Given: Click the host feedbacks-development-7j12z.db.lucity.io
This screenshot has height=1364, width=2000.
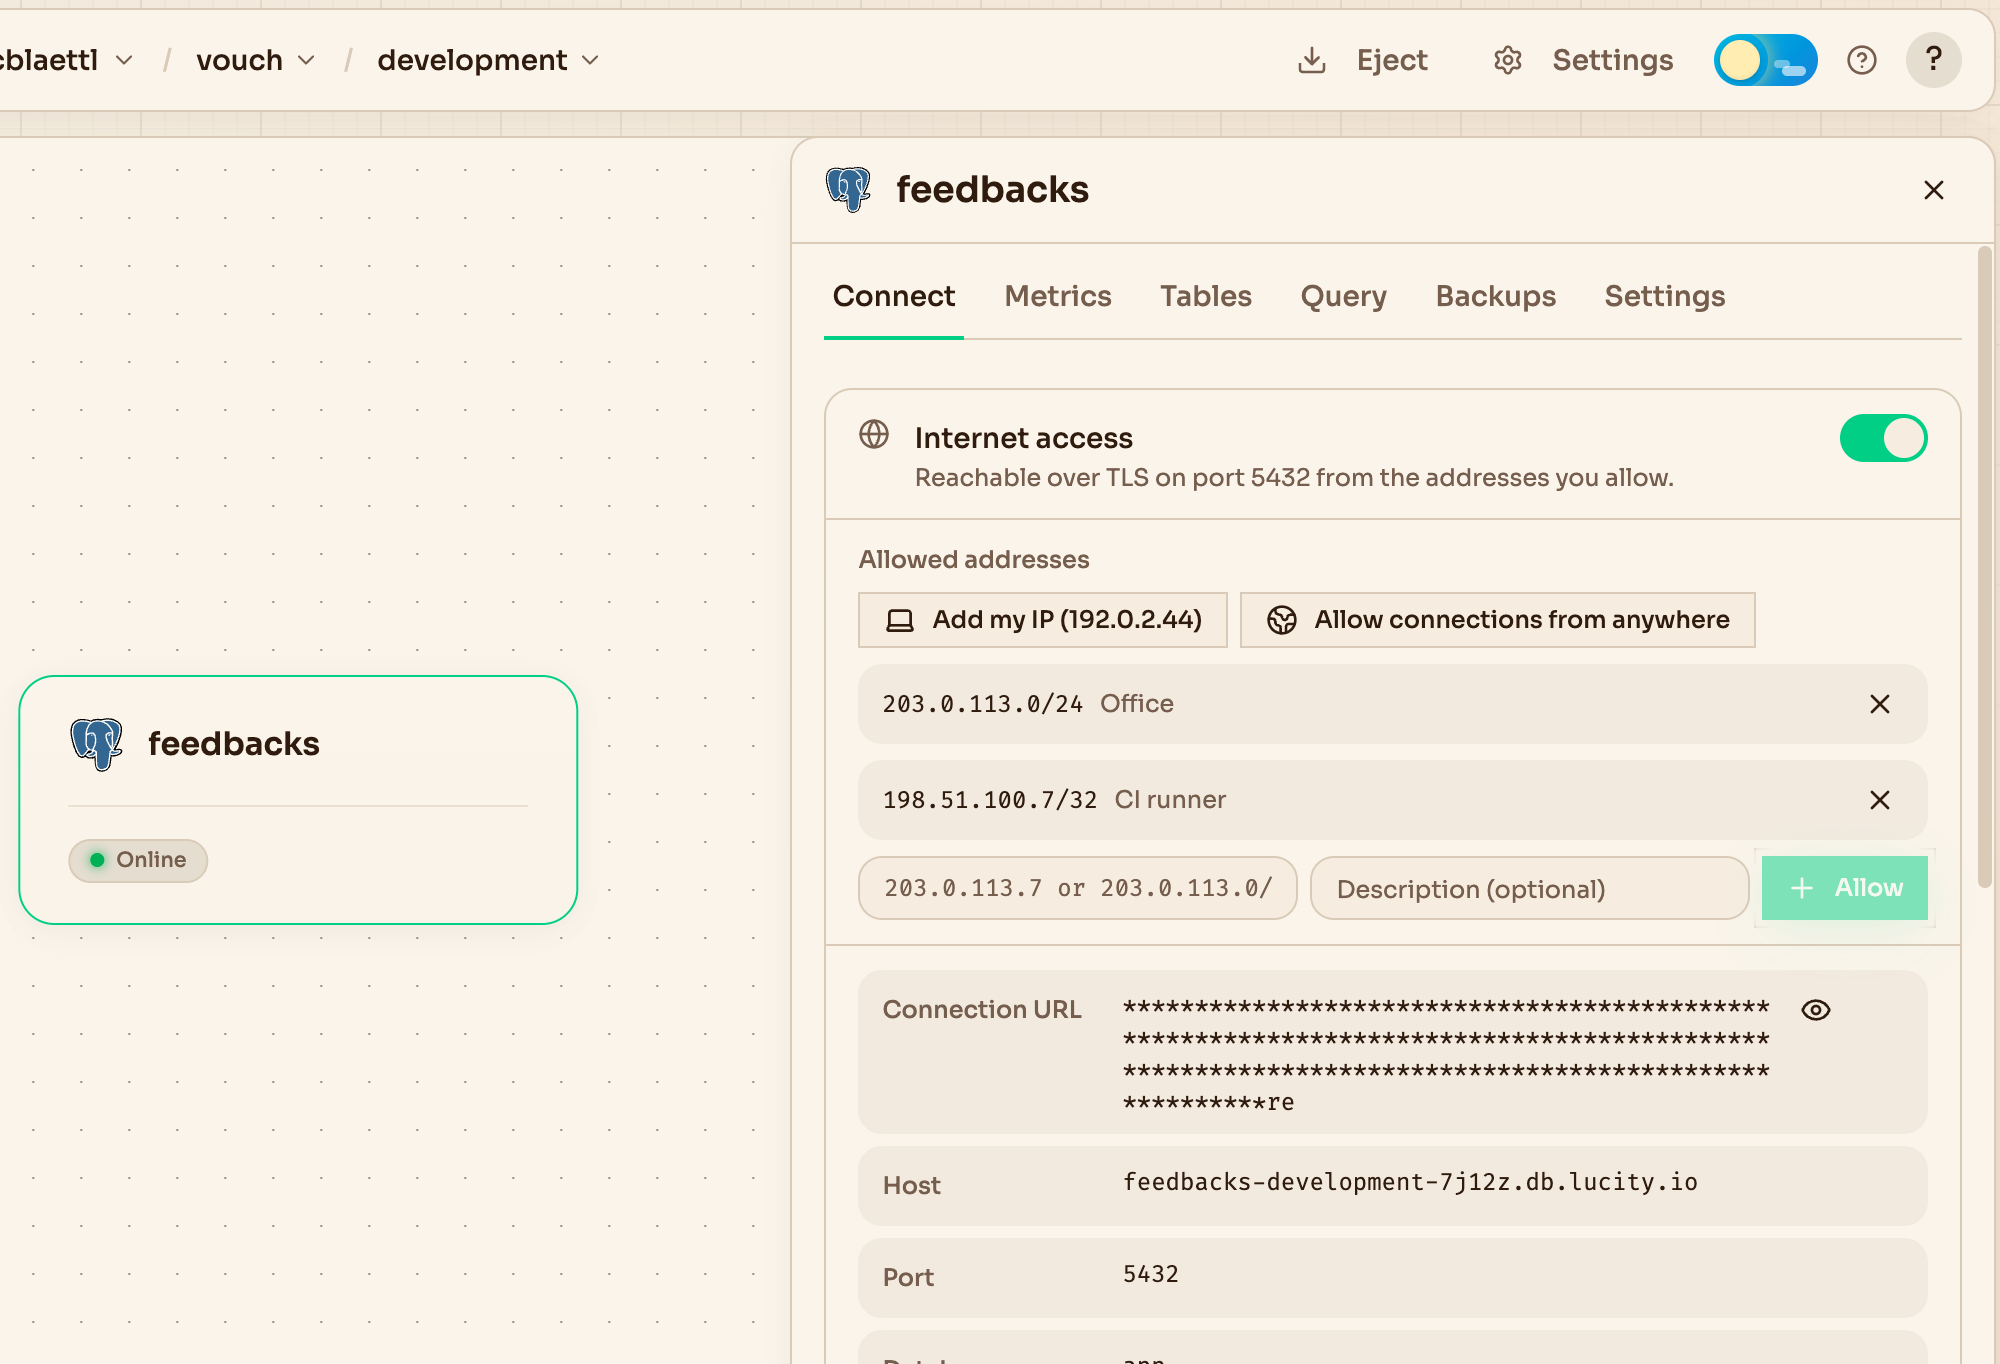Looking at the screenshot, I should pyautogui.click(x=1409, y=1182).
